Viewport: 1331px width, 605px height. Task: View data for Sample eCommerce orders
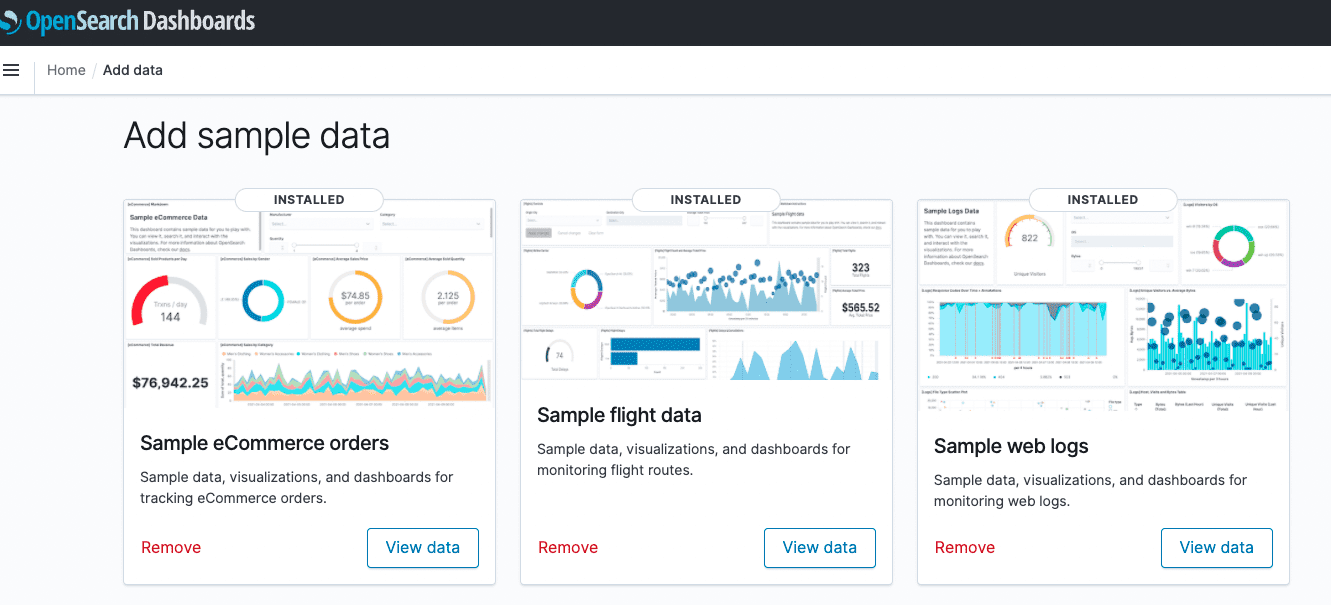tap(422, 547)
